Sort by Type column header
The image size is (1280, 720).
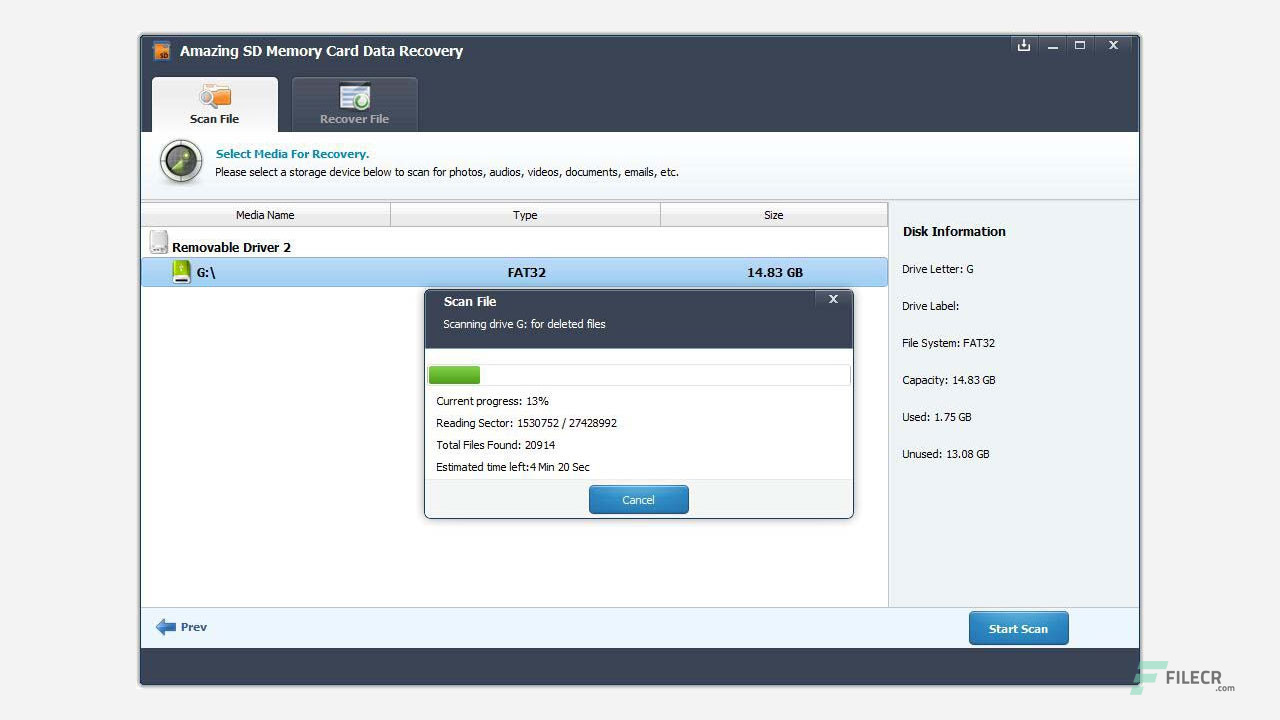click(x=525, y=215)
